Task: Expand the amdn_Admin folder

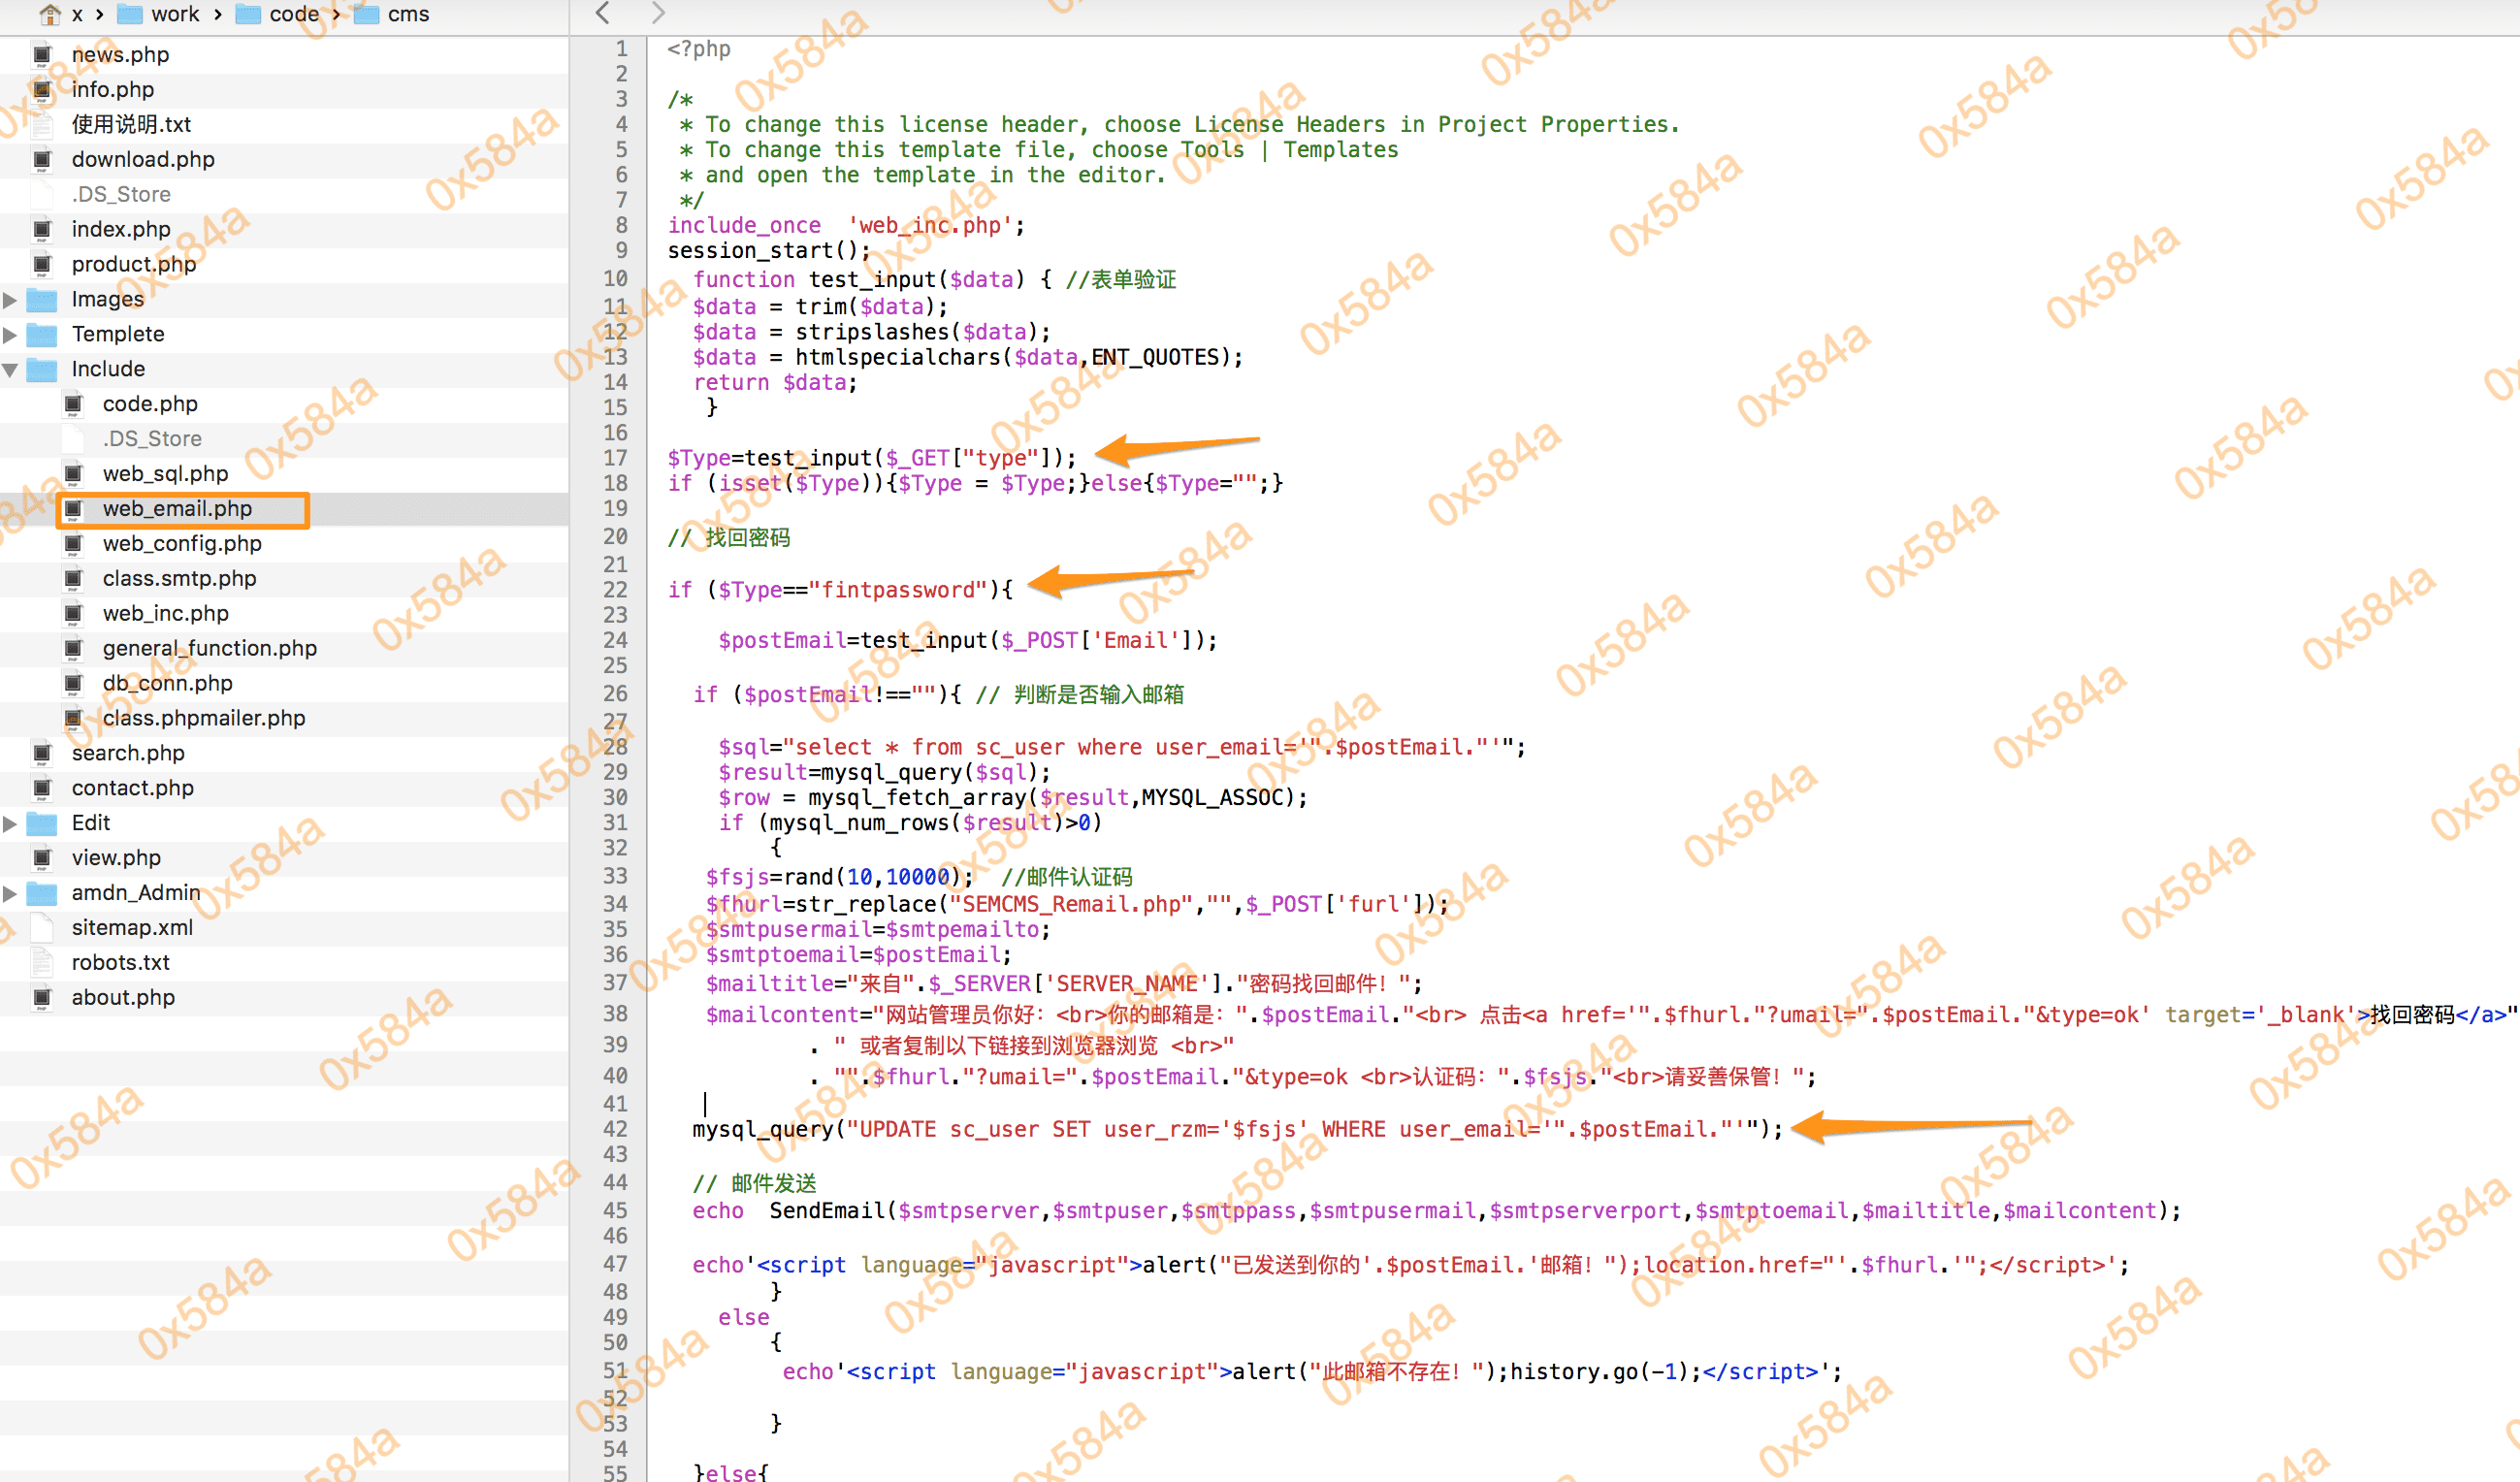Action: 10,893
